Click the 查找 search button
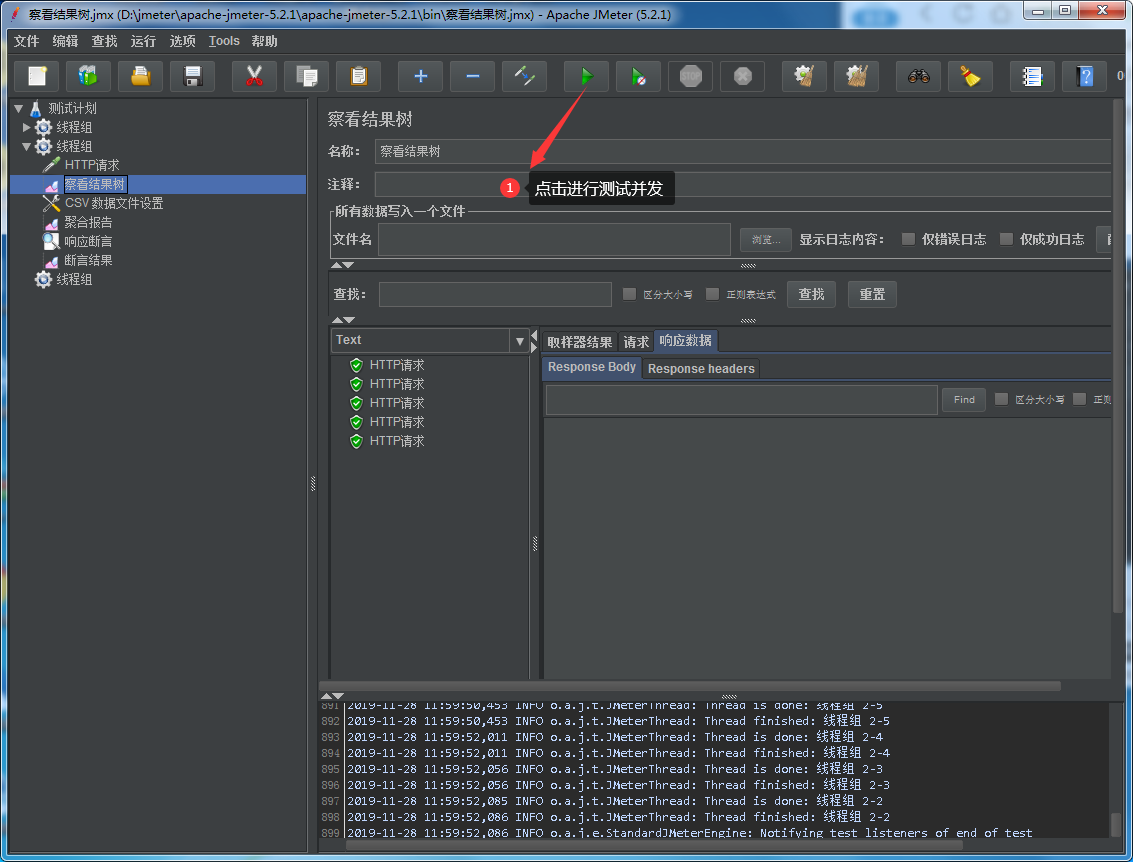This screenshot has width=1133, height=862. pyautogui.click(x=811, y=294)
